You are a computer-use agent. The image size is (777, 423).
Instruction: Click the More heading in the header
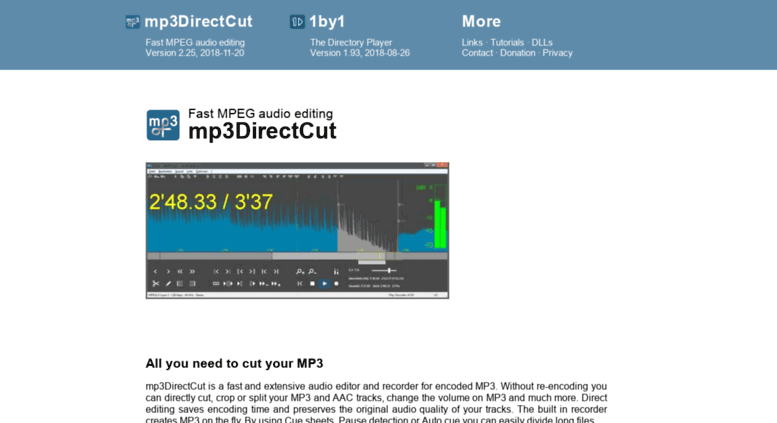[481, 21]
